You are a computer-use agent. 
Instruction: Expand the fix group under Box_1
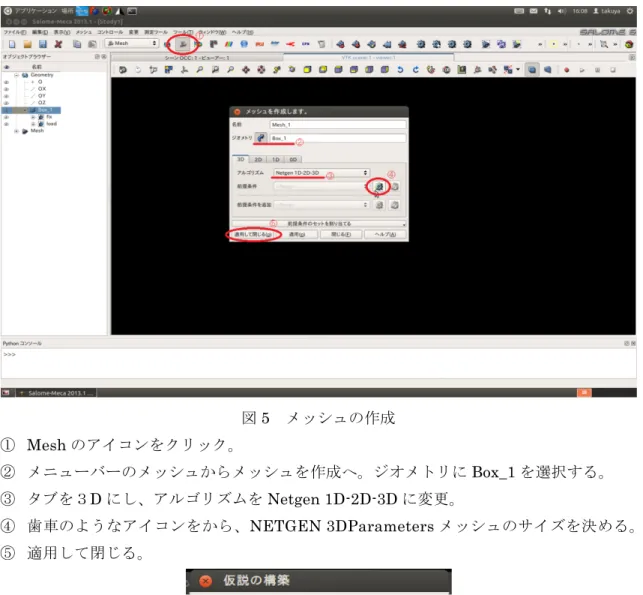pos(33,117)
